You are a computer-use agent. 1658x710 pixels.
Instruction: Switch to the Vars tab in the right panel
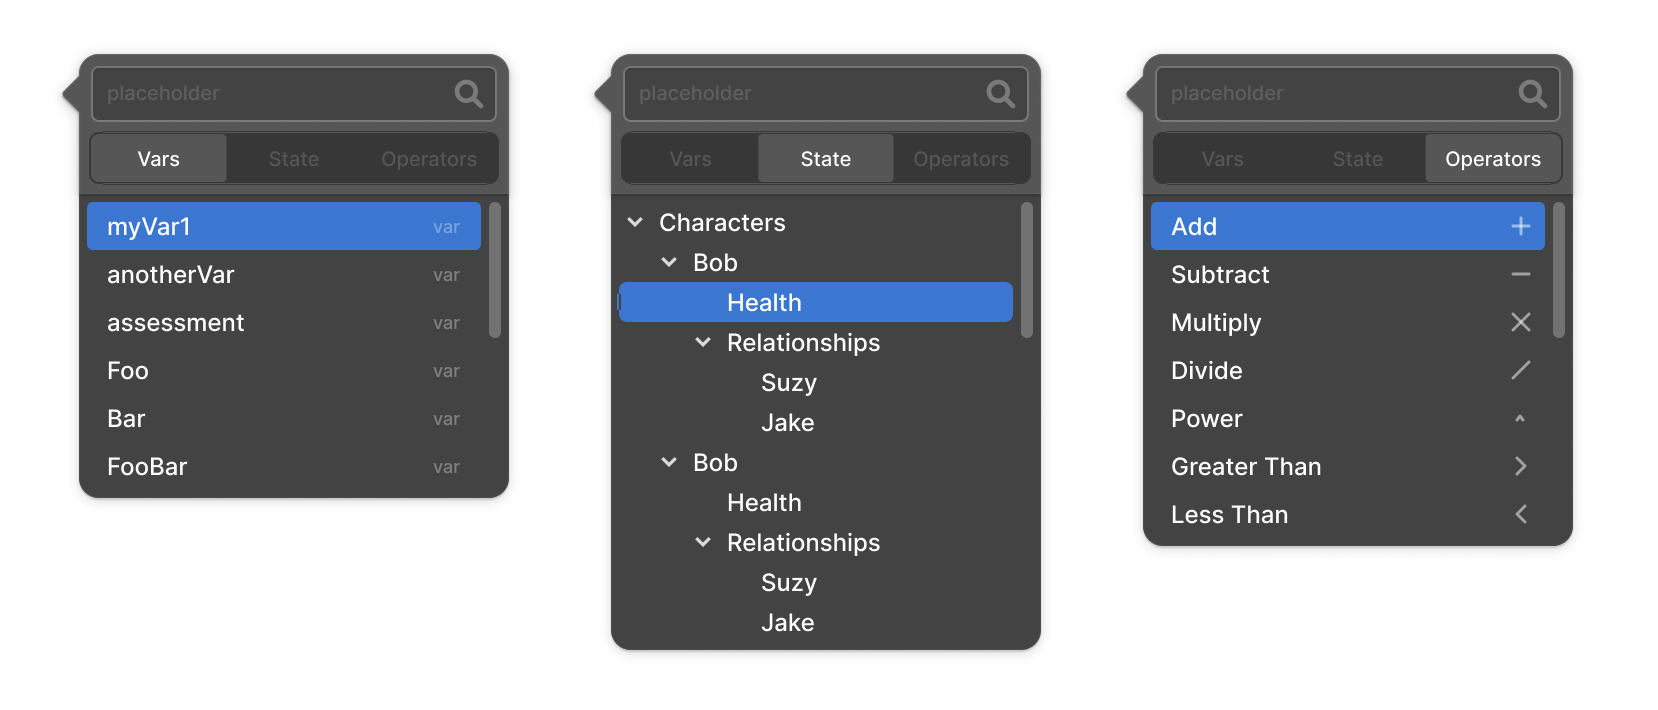pyautogui.click(x=1222, y=158)
